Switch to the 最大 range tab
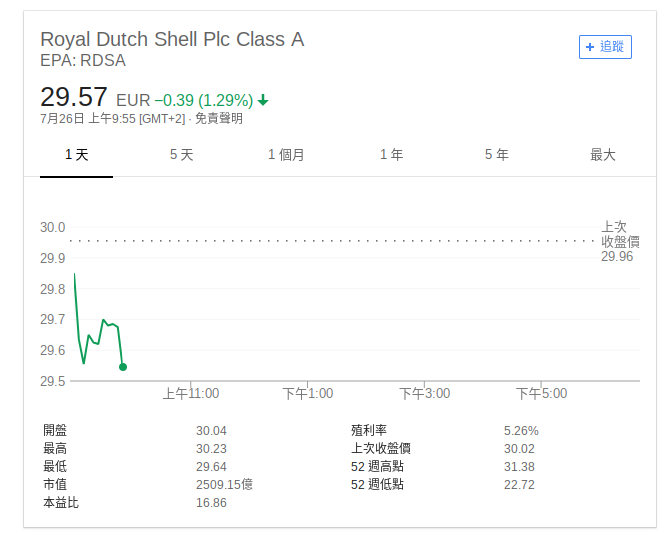 click(x=602, y=155)
